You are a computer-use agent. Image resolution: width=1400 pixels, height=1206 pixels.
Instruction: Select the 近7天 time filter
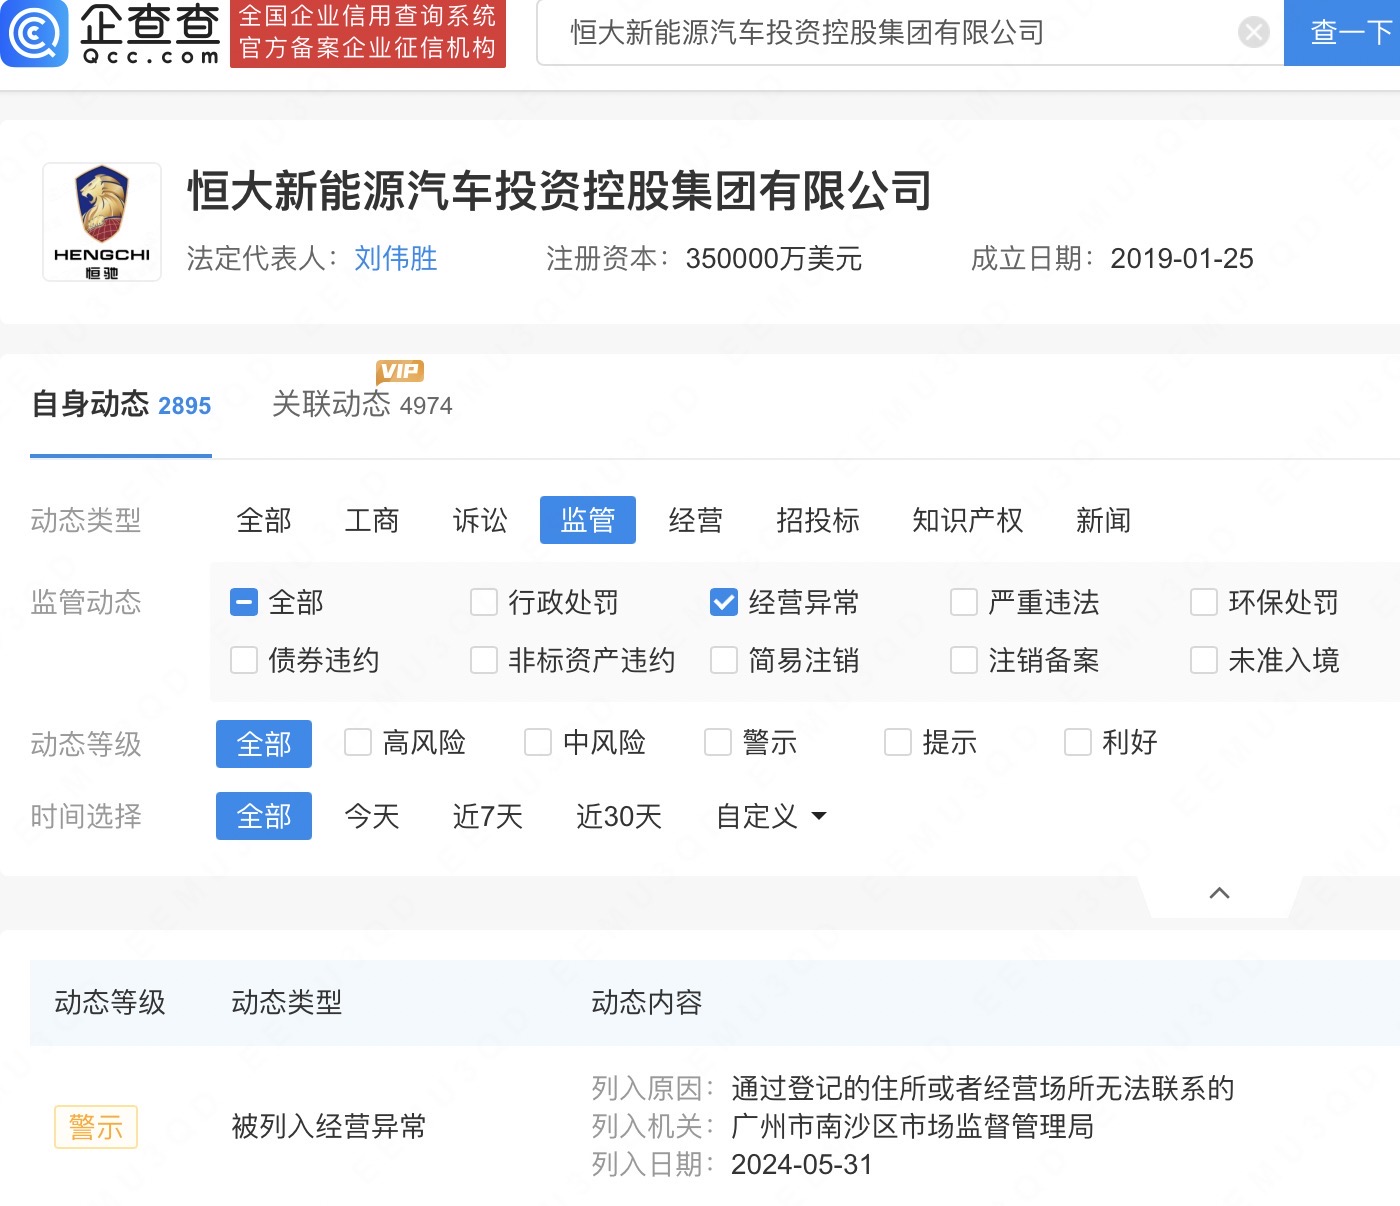pyautogui.click(x=487, y=816)
